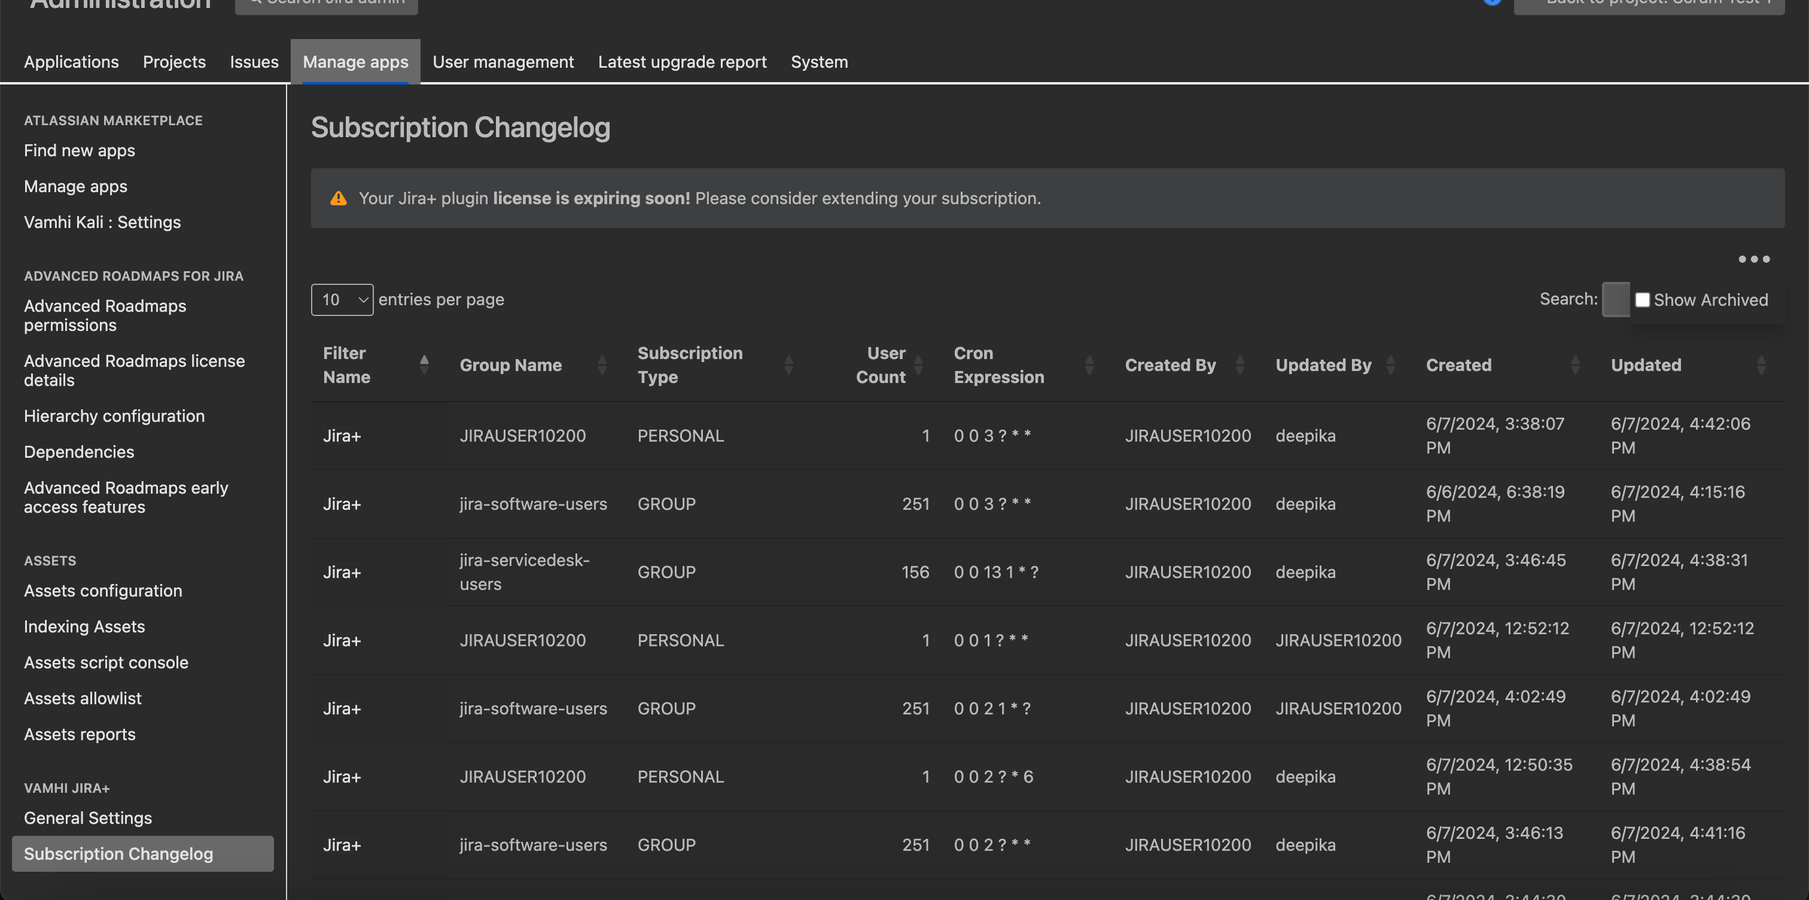Click the license expiring warning triangle icon
The width and height of the screenshot is (1809, 900).
point(339,198)
